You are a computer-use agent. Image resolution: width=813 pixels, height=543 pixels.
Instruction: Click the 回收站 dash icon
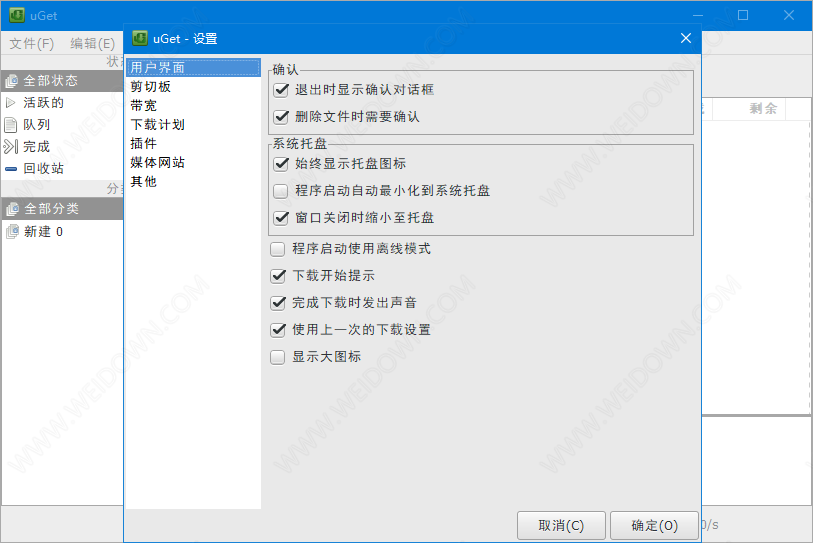(11, 169)
